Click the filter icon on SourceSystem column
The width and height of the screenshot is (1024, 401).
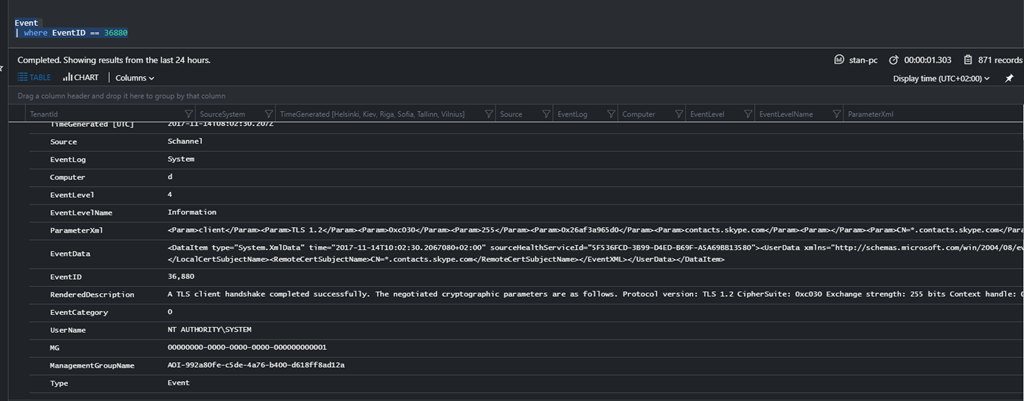(268, 115)
